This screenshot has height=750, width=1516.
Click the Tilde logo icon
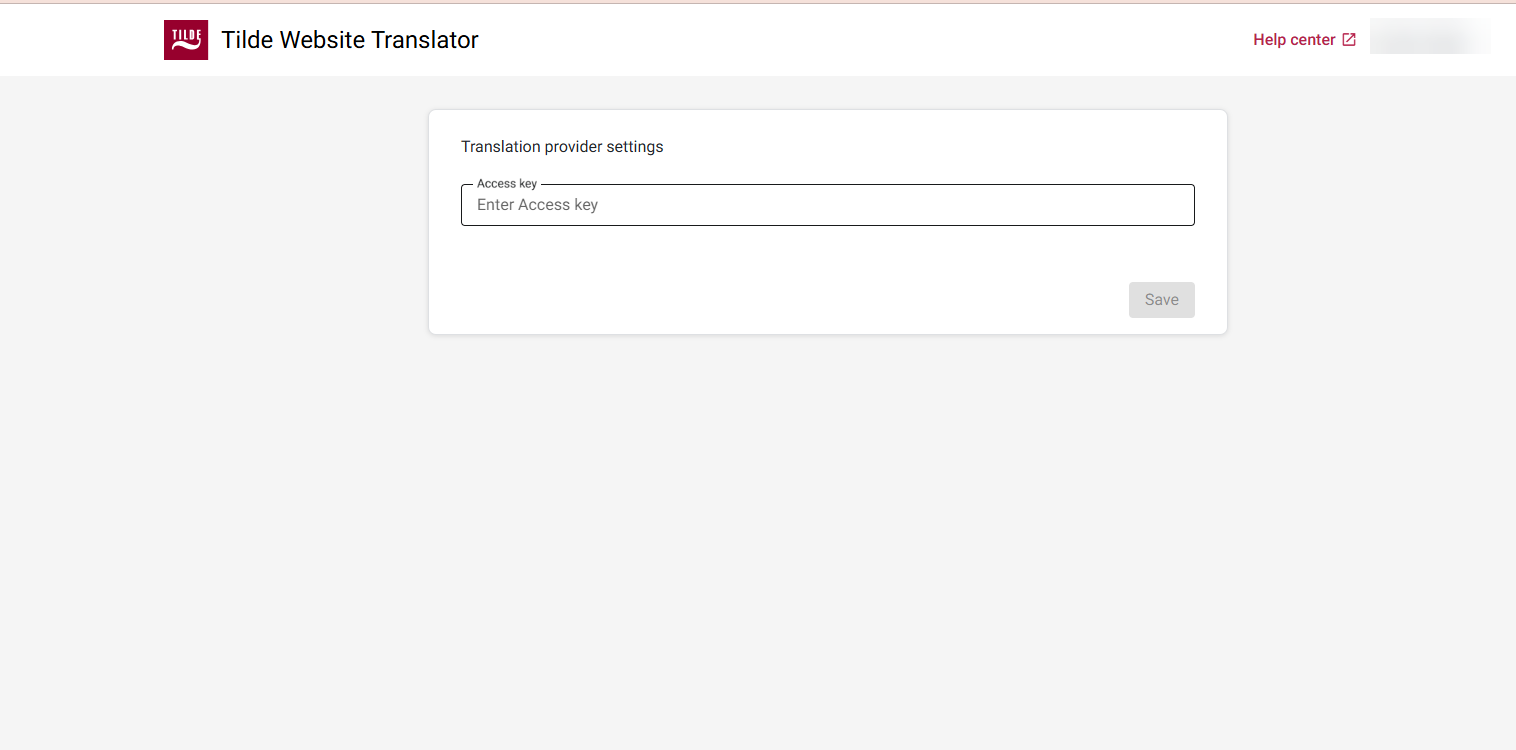tap(186, 40)
